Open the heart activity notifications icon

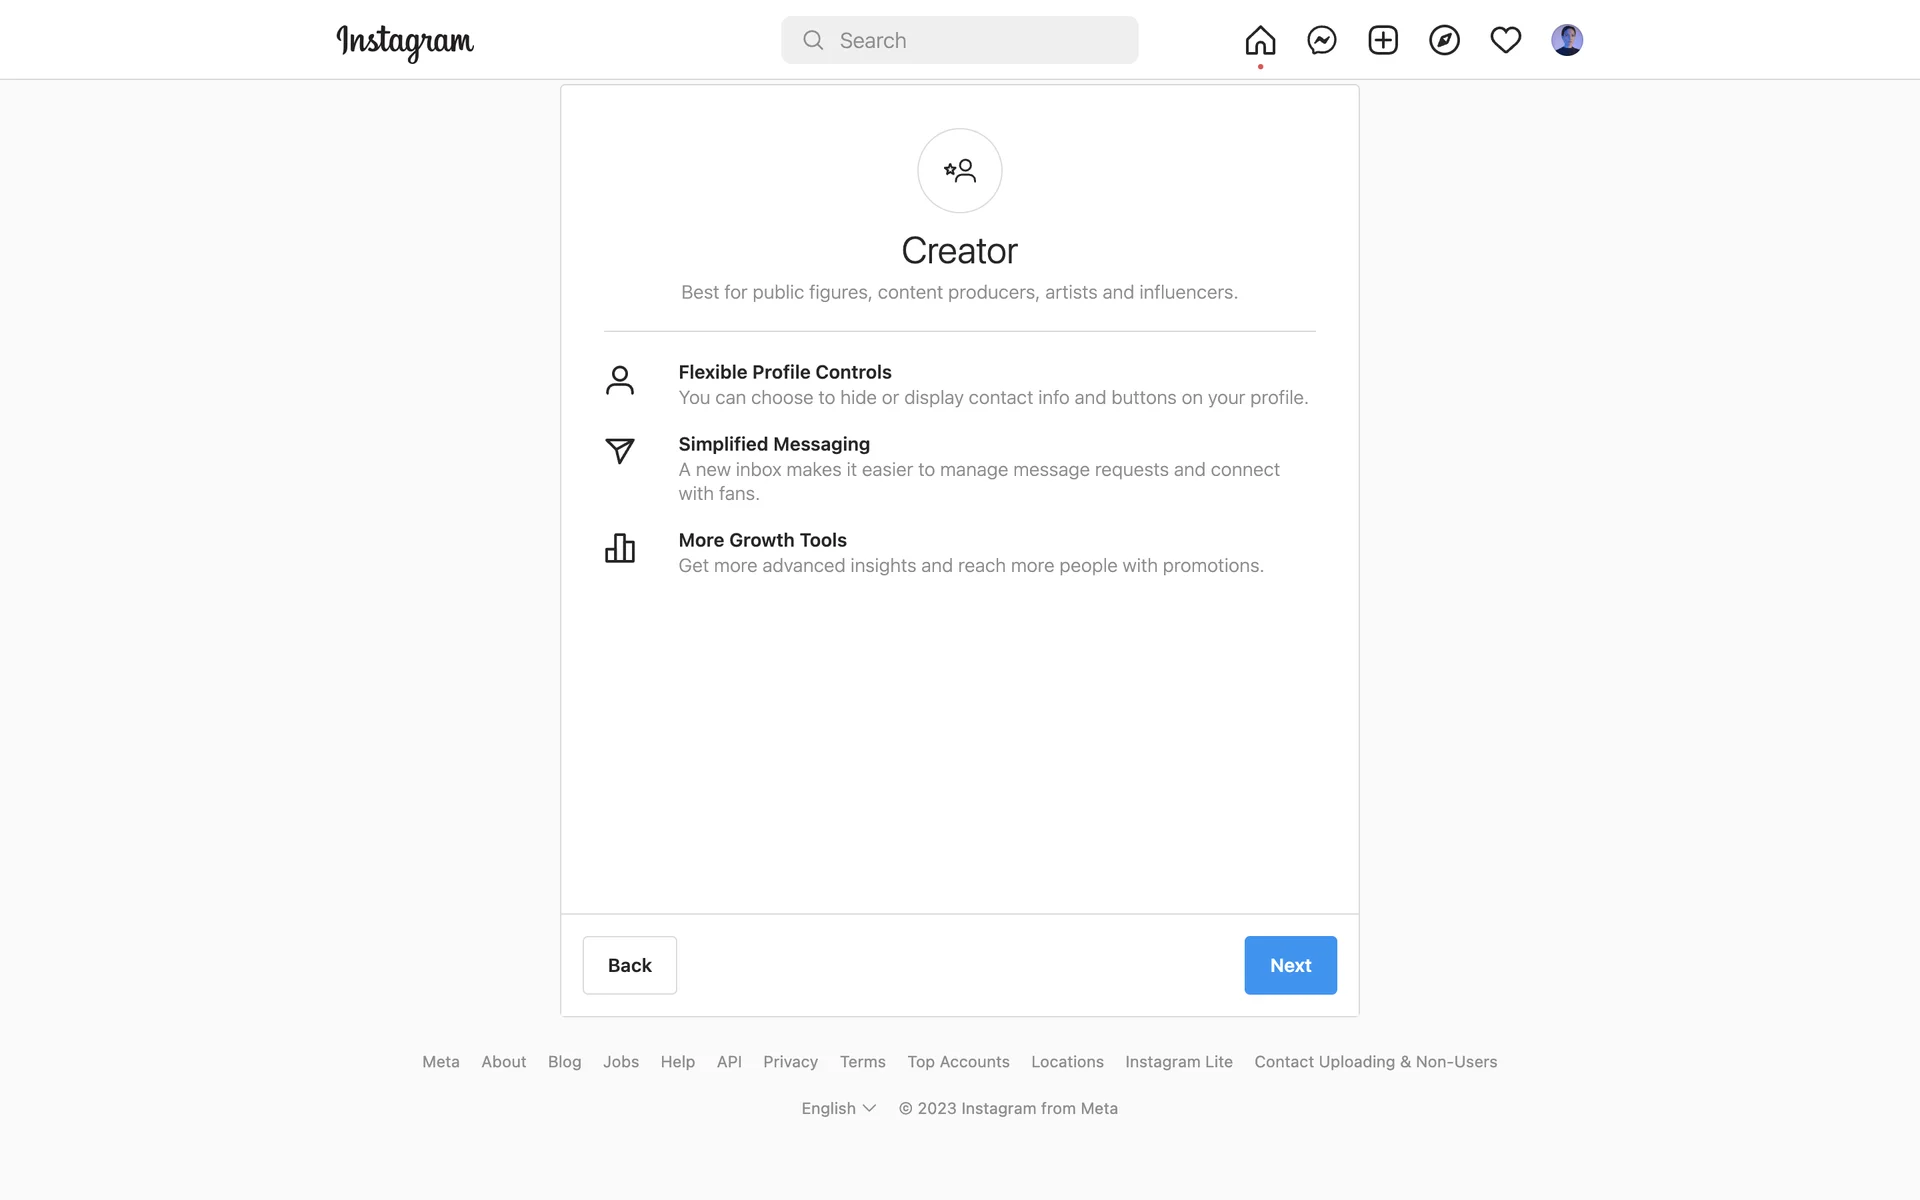1505,41
